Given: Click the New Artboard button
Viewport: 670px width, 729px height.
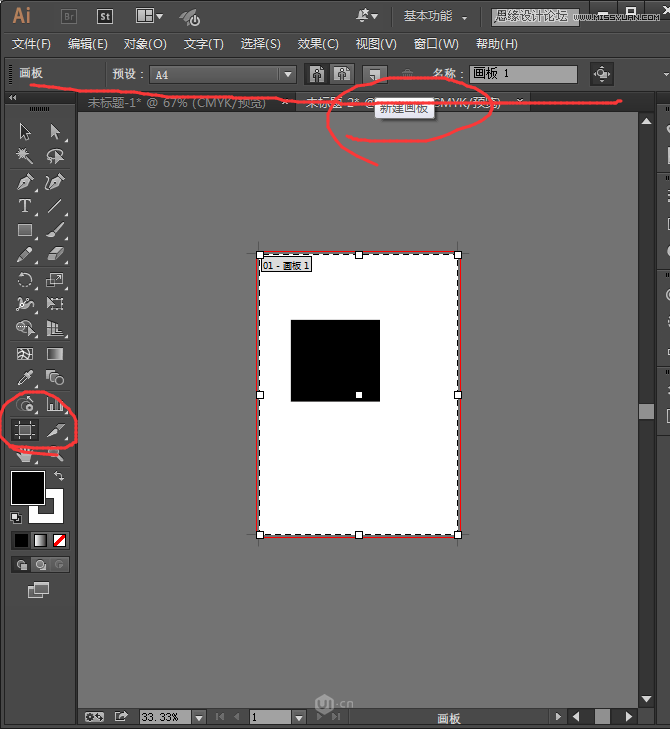Looking at the screenshot, I should point(374,74).
